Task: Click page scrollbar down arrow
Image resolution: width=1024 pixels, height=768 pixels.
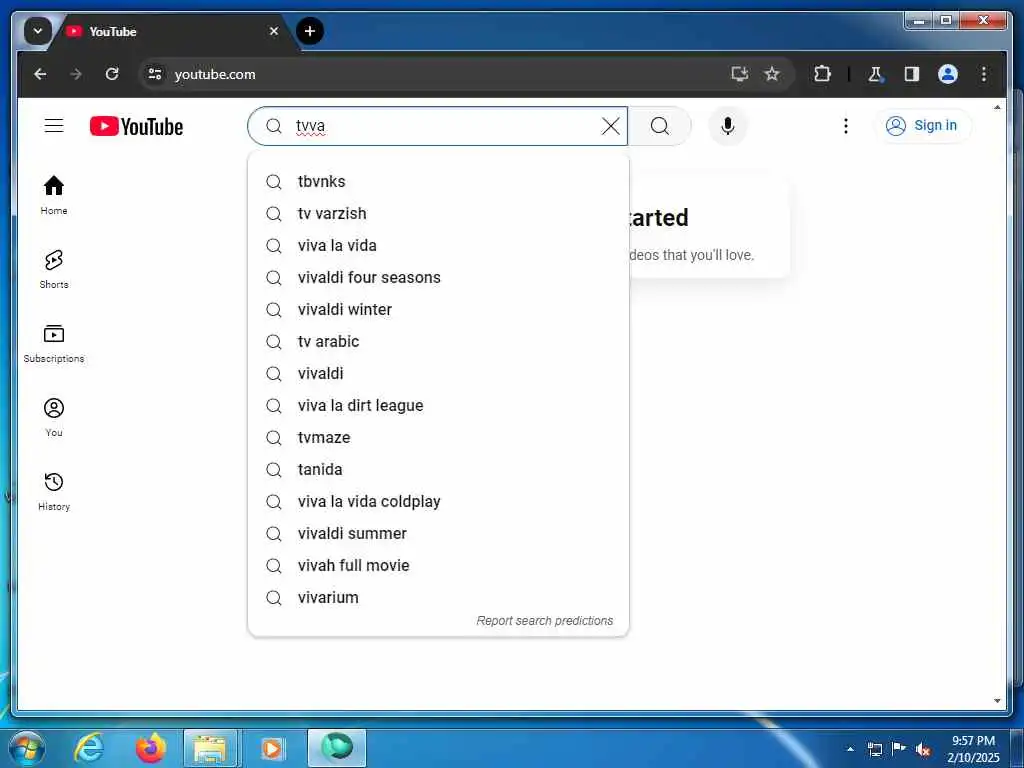Action: 997,701
